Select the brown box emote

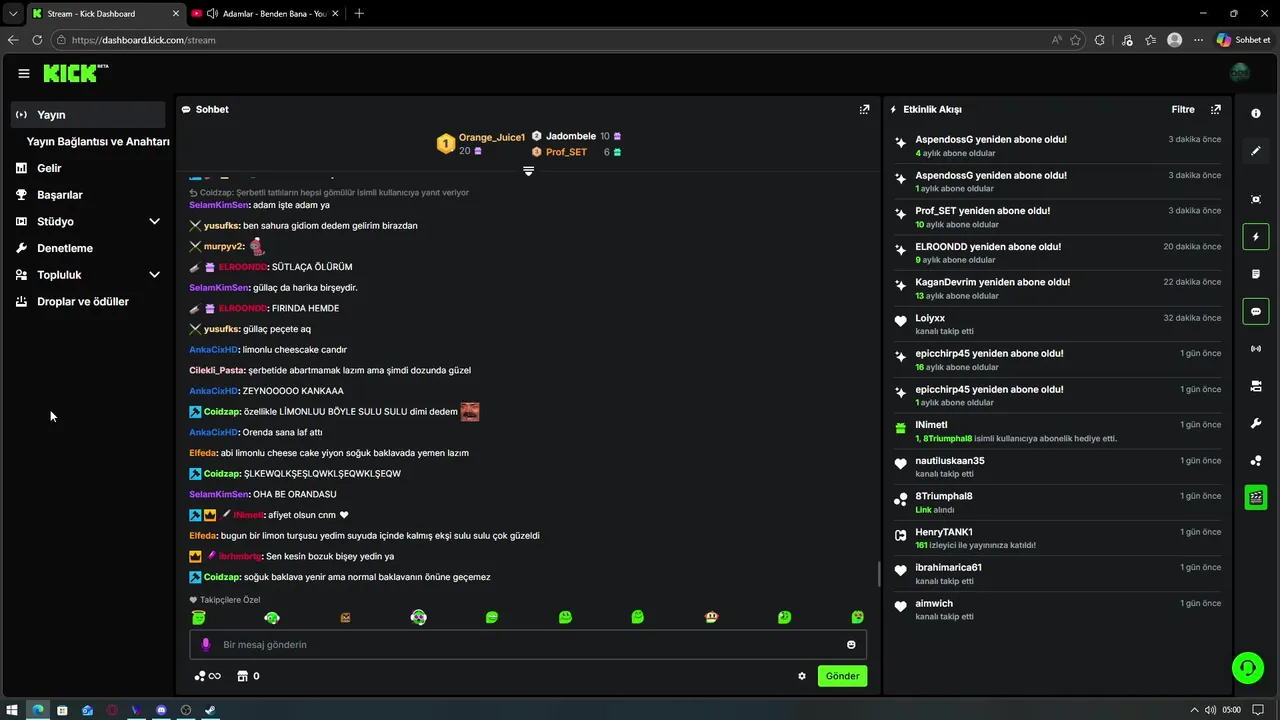[345, 617]
